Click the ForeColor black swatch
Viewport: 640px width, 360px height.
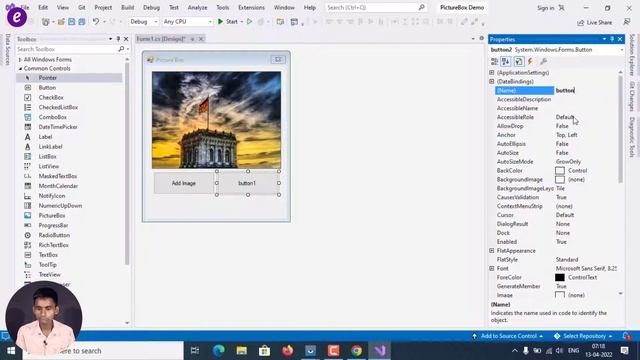[x=560, y=278]
